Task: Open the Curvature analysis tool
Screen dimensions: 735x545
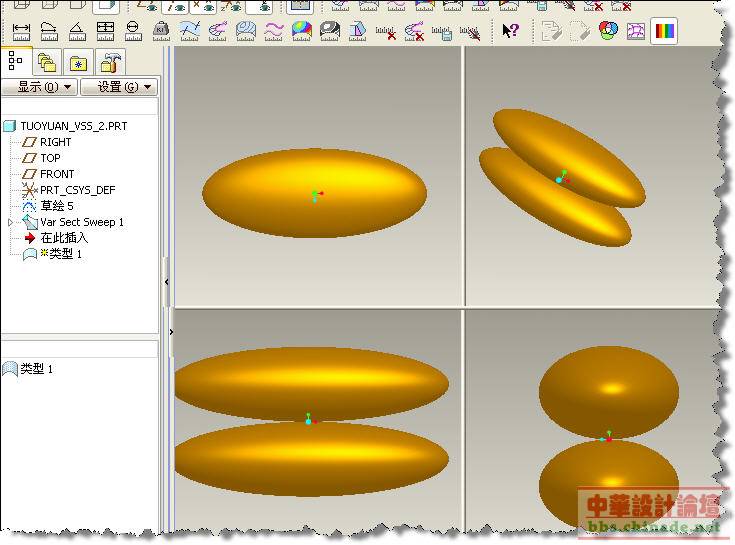Action: [218, 31]
